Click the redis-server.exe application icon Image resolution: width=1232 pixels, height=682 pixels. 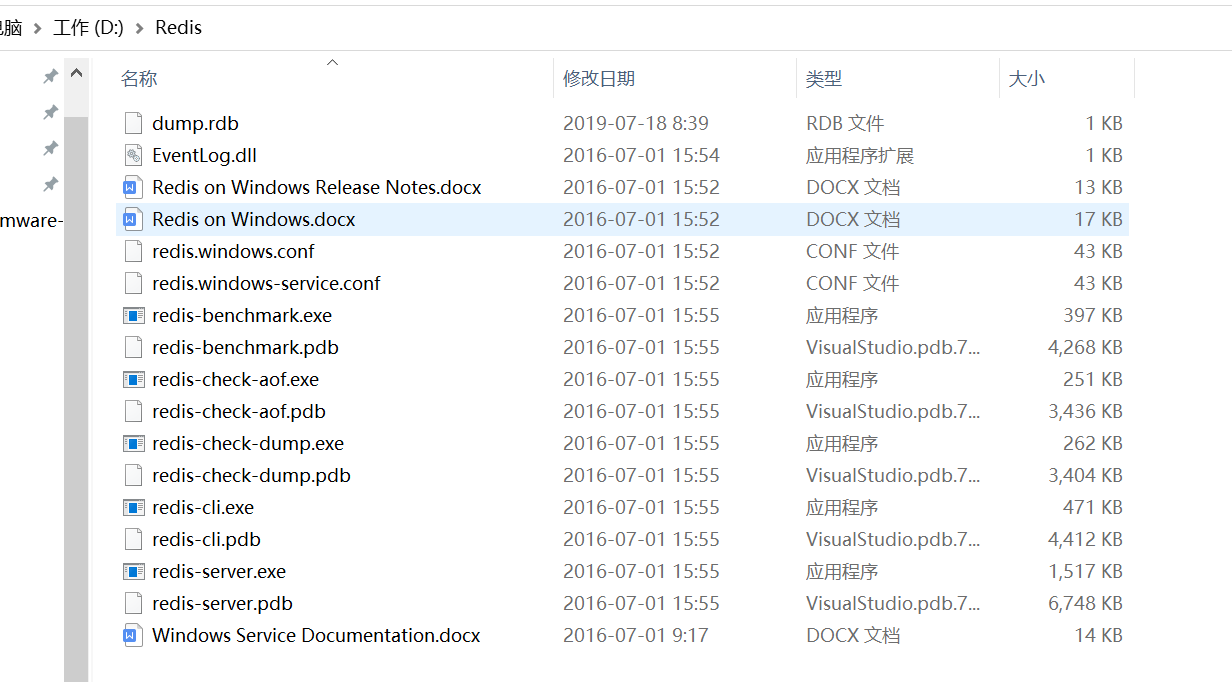[x=133, y=571]
